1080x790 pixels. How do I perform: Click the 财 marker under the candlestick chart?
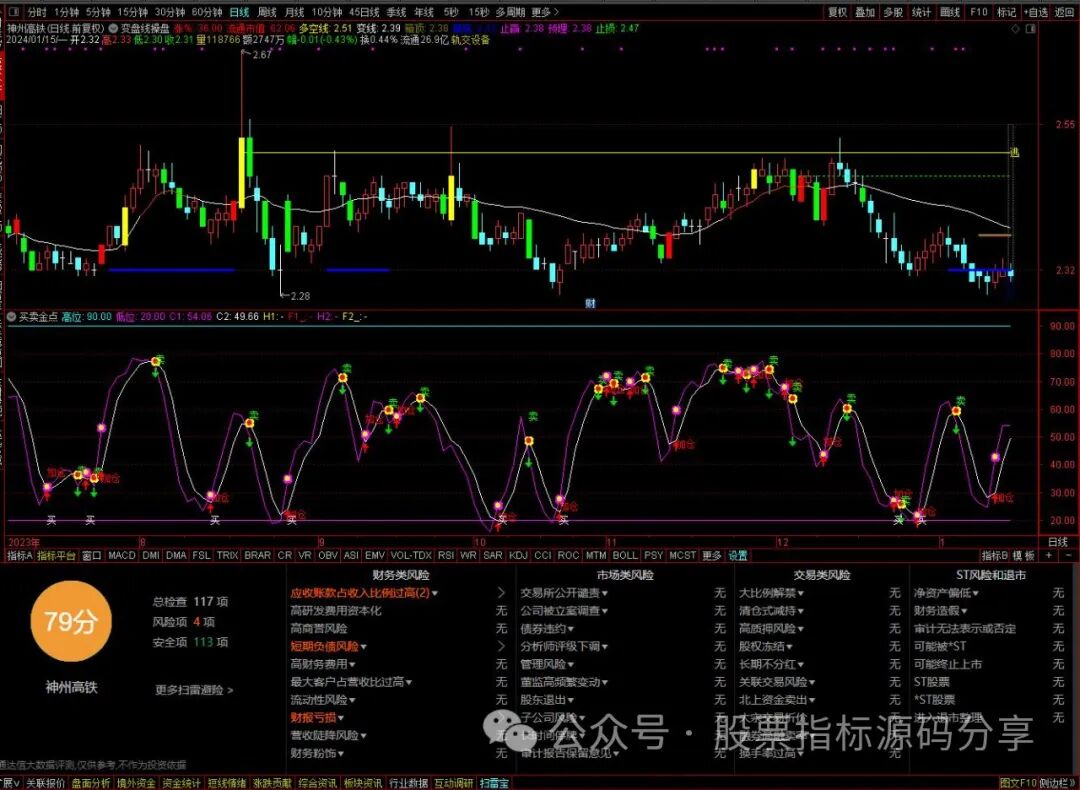pos(590,303)
